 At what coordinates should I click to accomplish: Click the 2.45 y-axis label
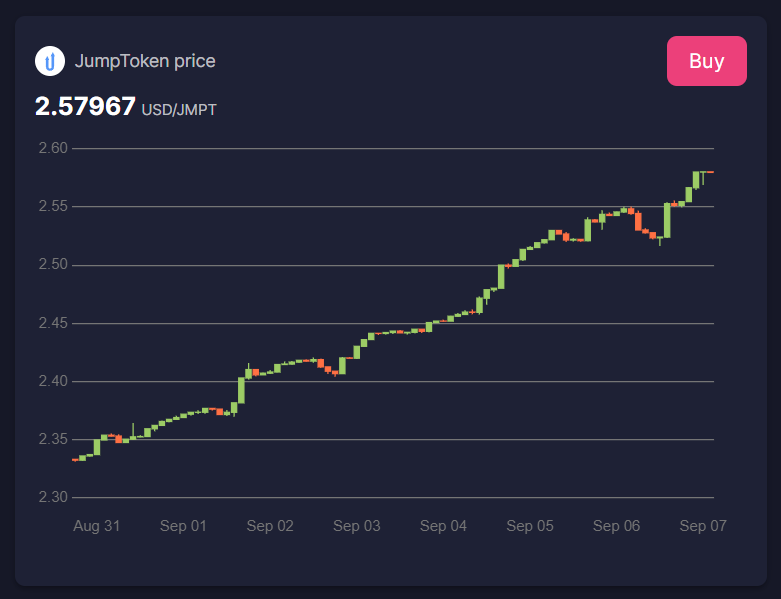click(x=53, y=323)
